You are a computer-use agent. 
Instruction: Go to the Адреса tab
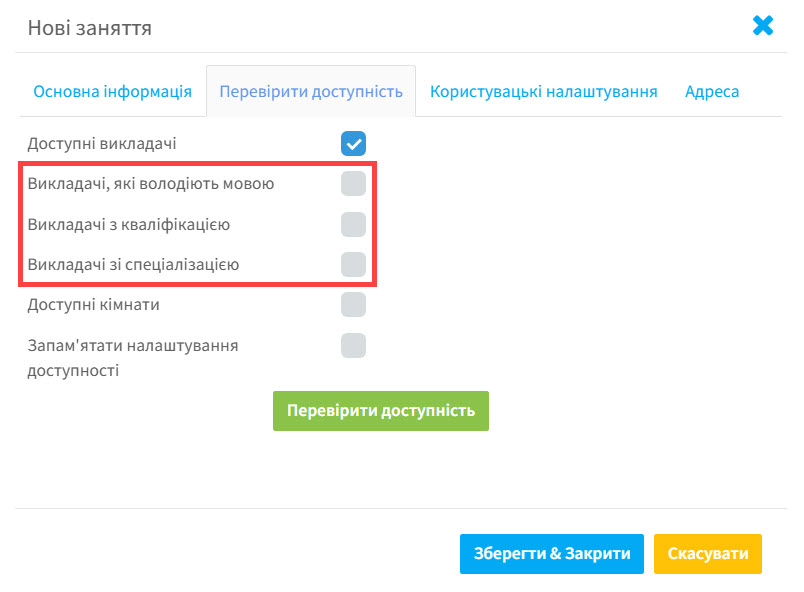point(712,92)
